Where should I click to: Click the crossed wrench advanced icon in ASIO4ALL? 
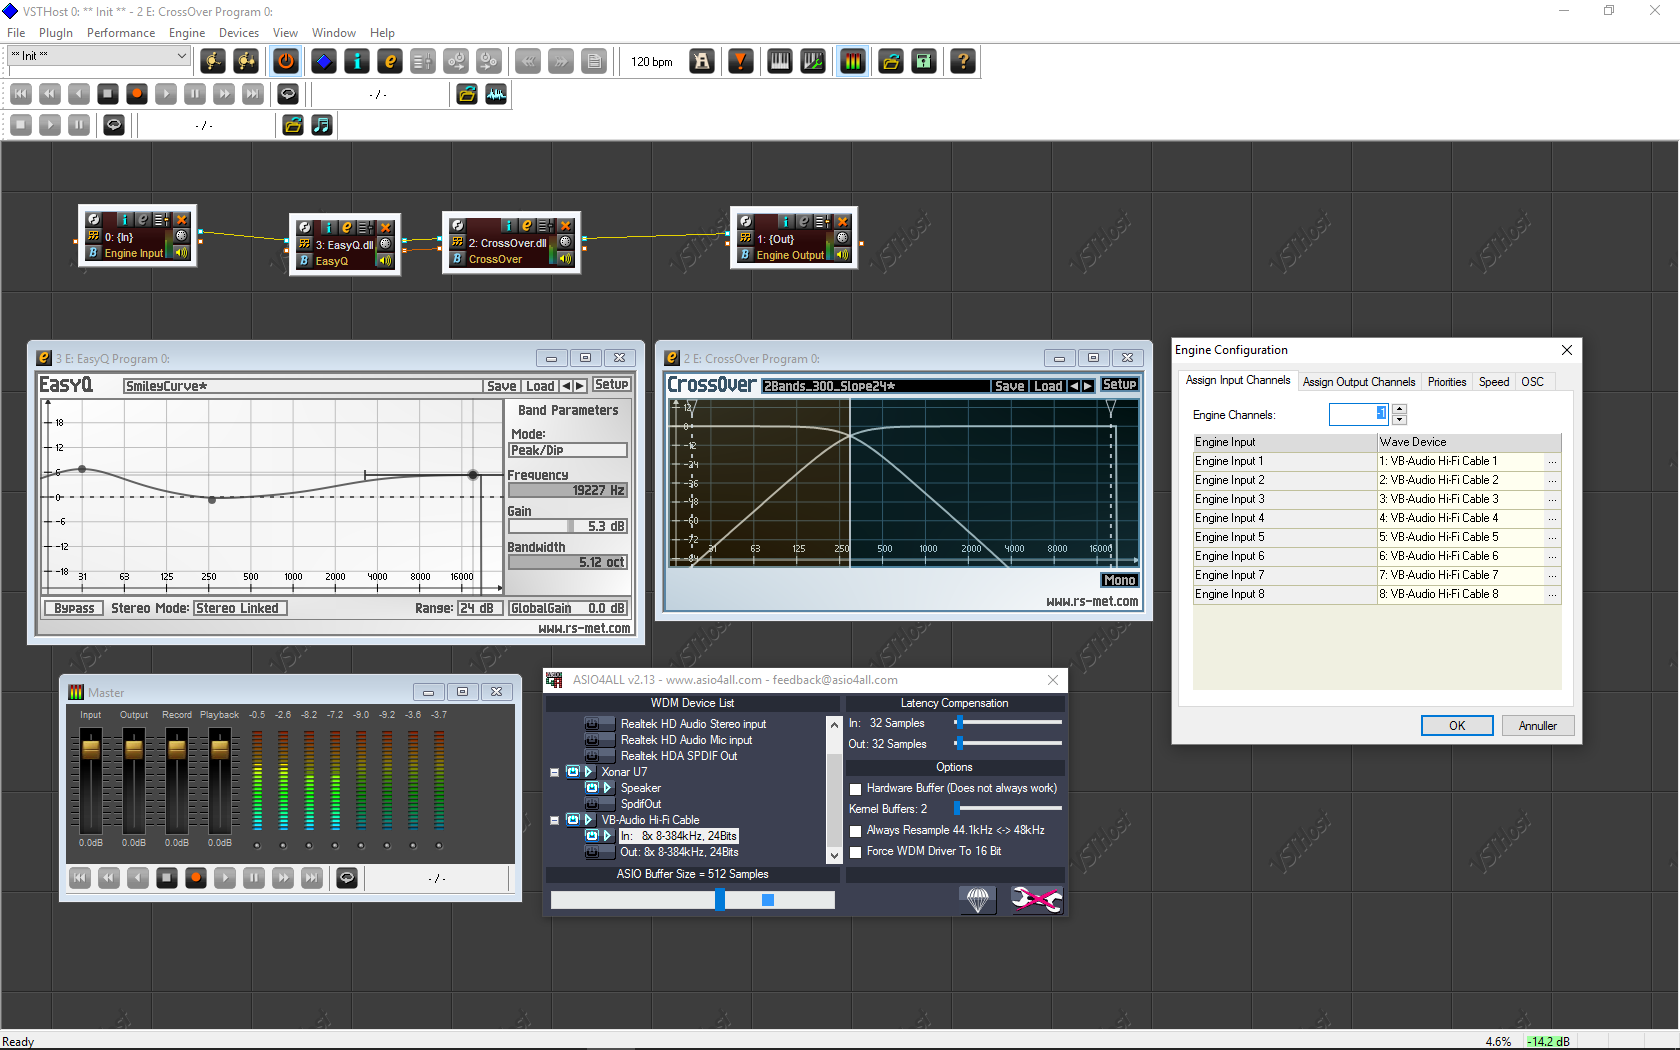(x=1036, y=900)
